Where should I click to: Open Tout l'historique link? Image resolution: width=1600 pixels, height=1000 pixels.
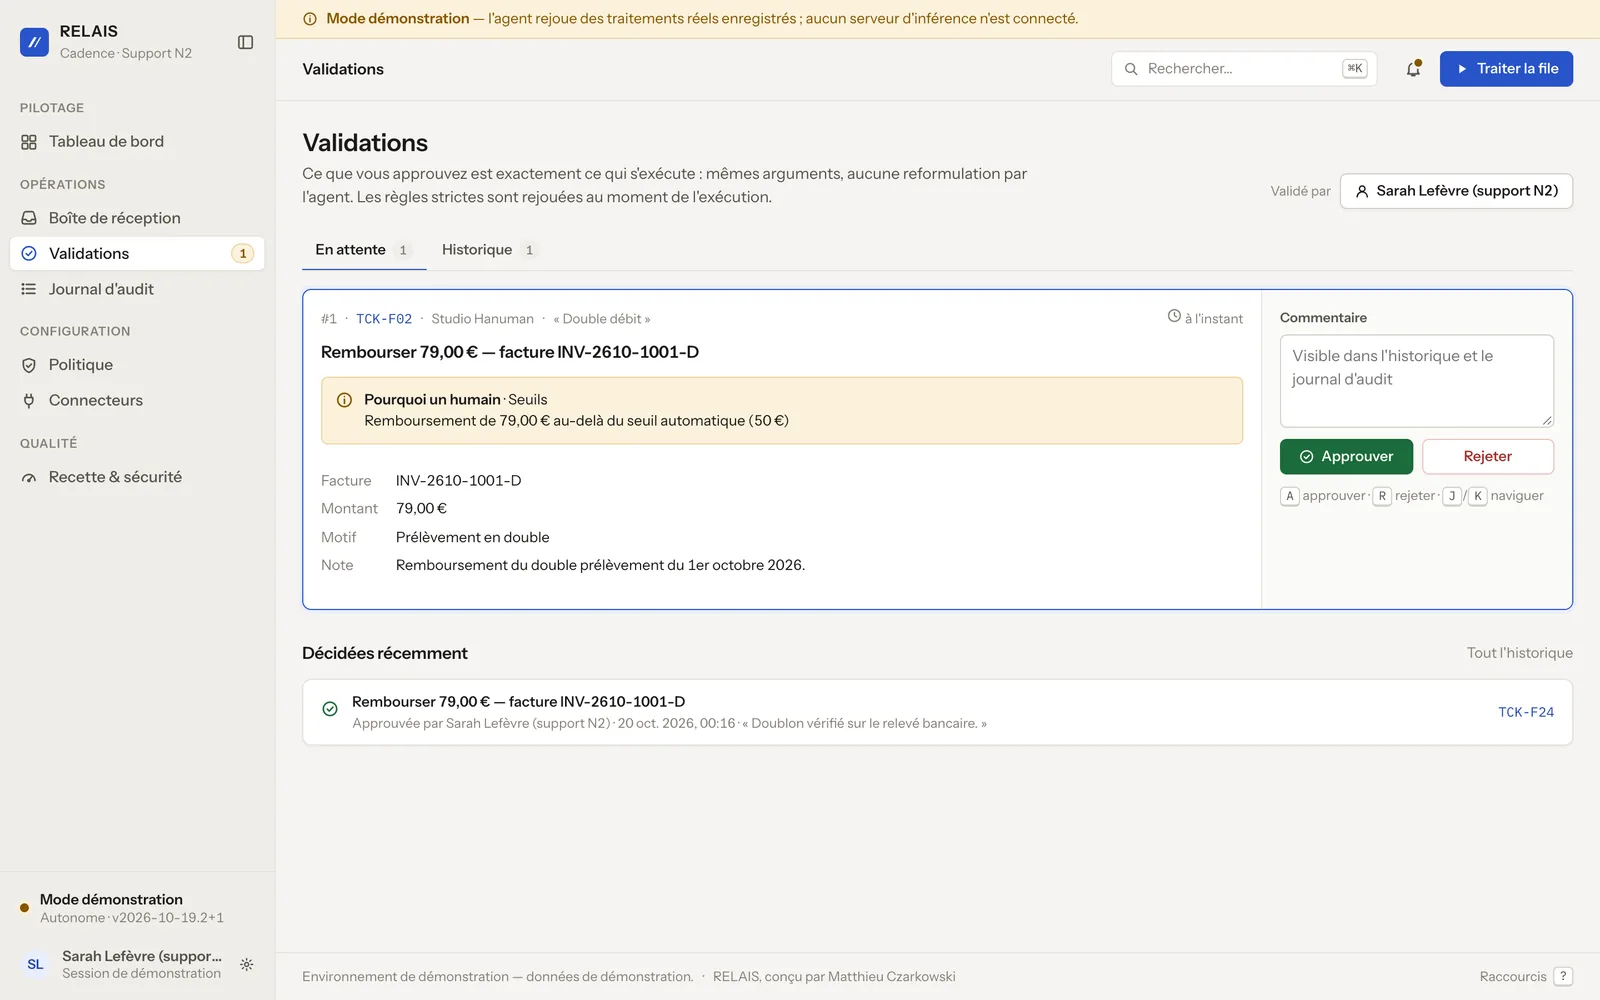1519,653
